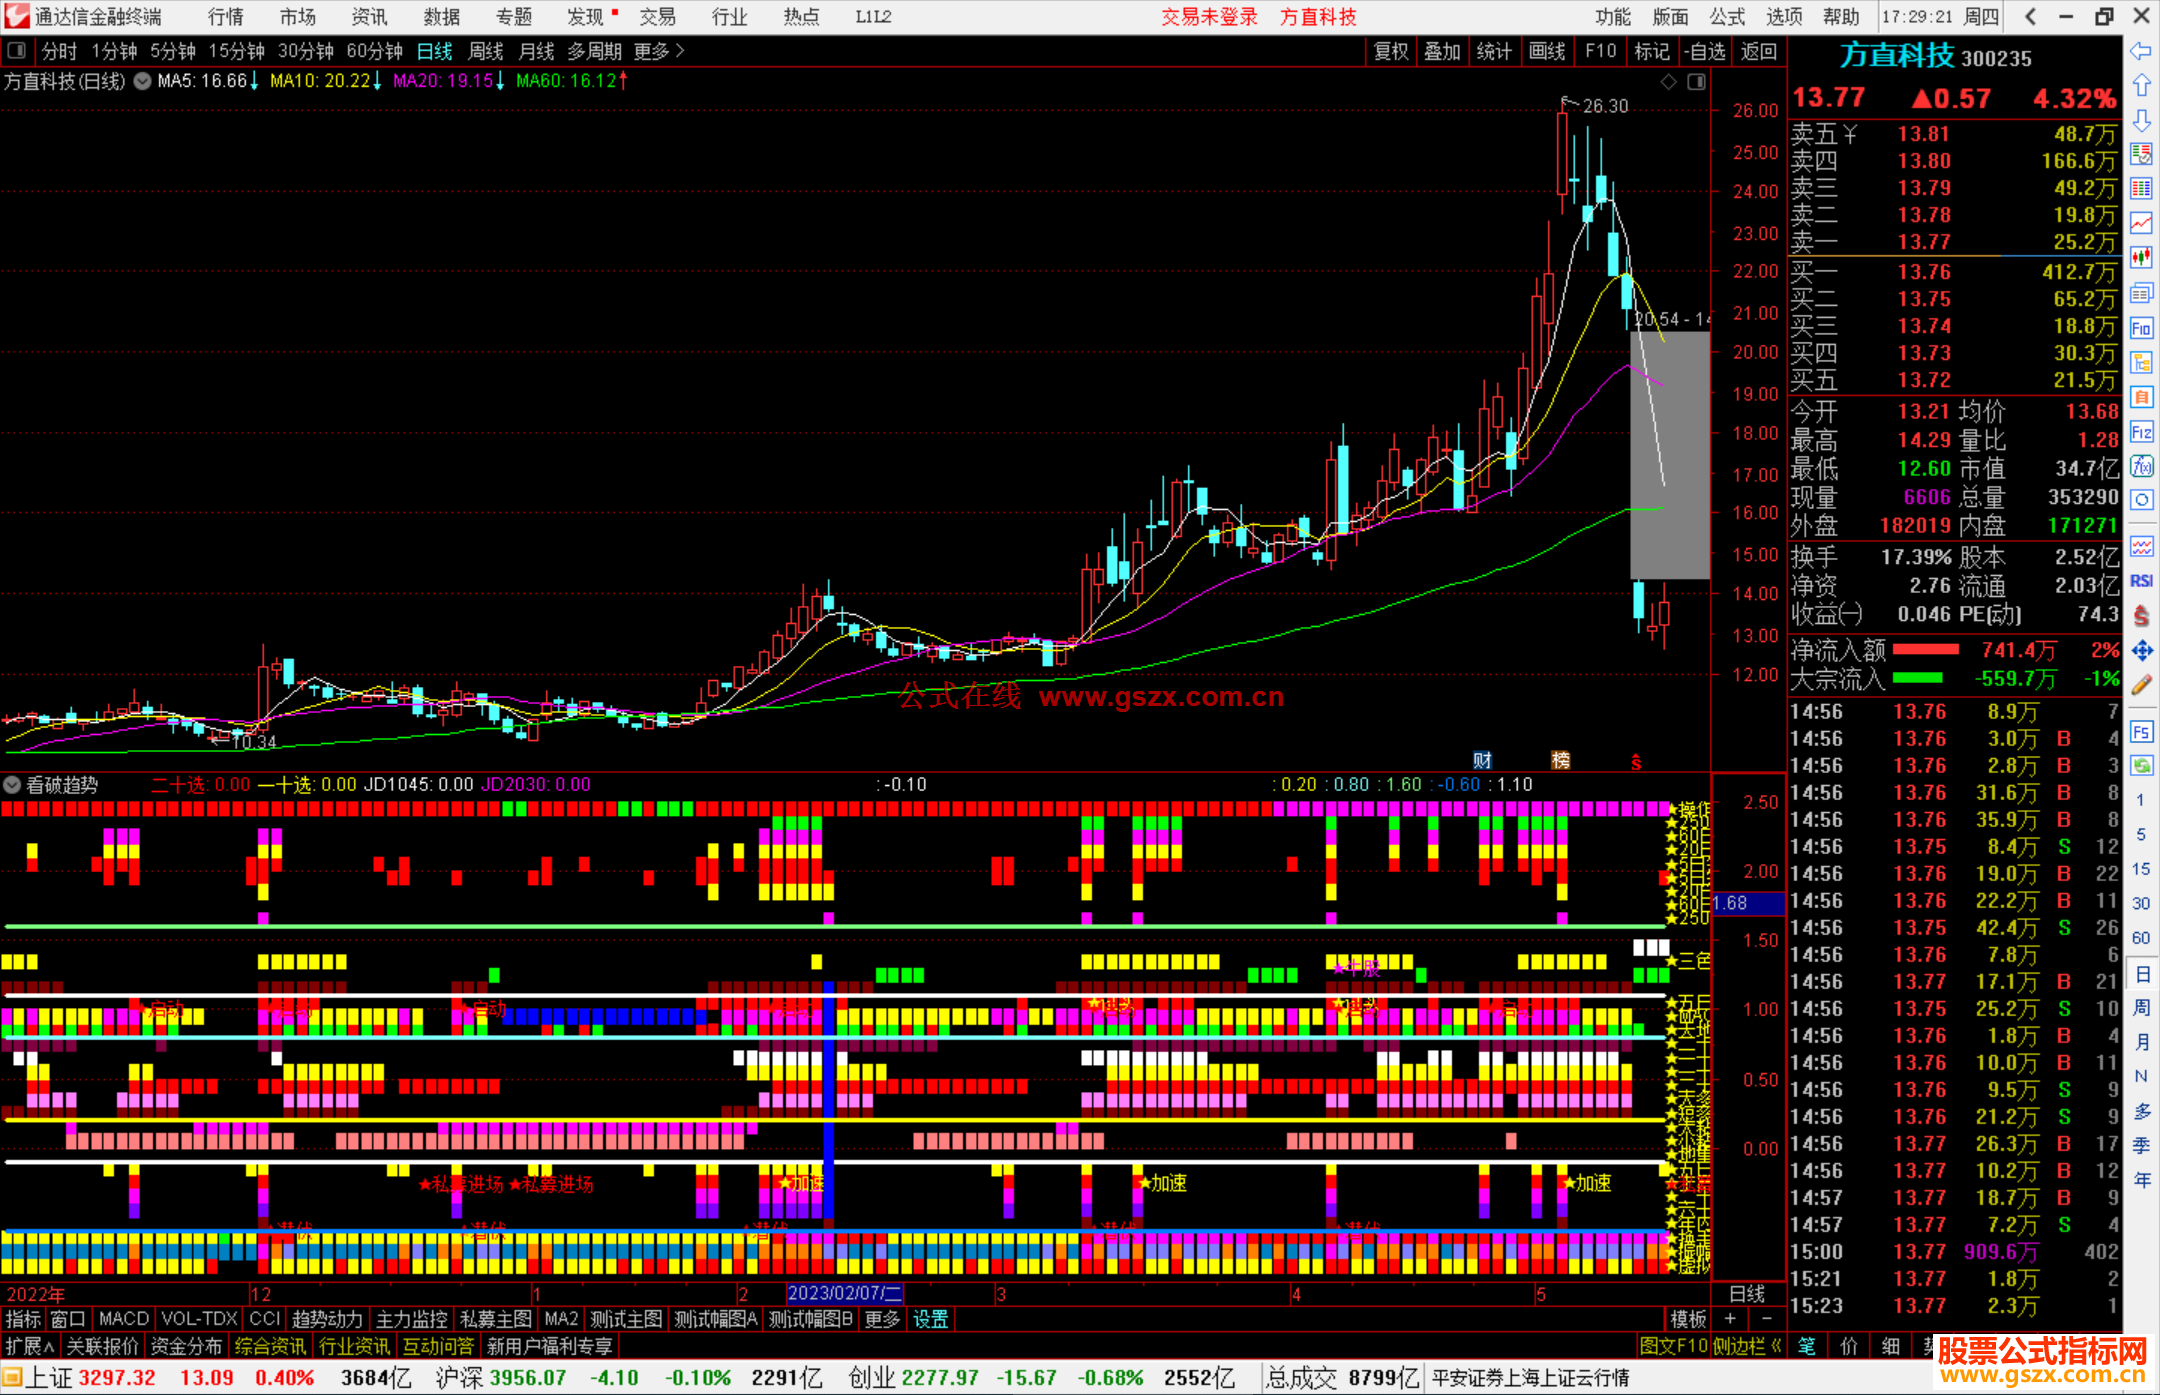
Task: Click the back arrow sidebar icon
Action: pyautogui.click(x=2141, y=51)
